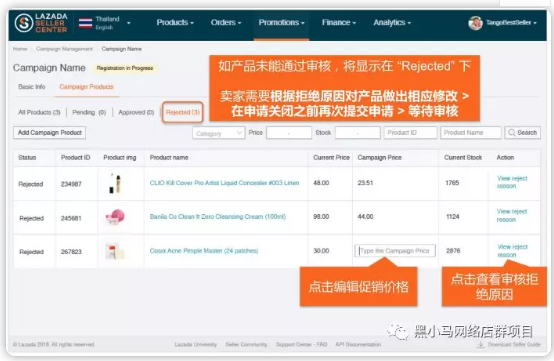This screenshot has height=361, width=554.
Task: Open the Category dropdown filter
Action: tap(219, 133)
